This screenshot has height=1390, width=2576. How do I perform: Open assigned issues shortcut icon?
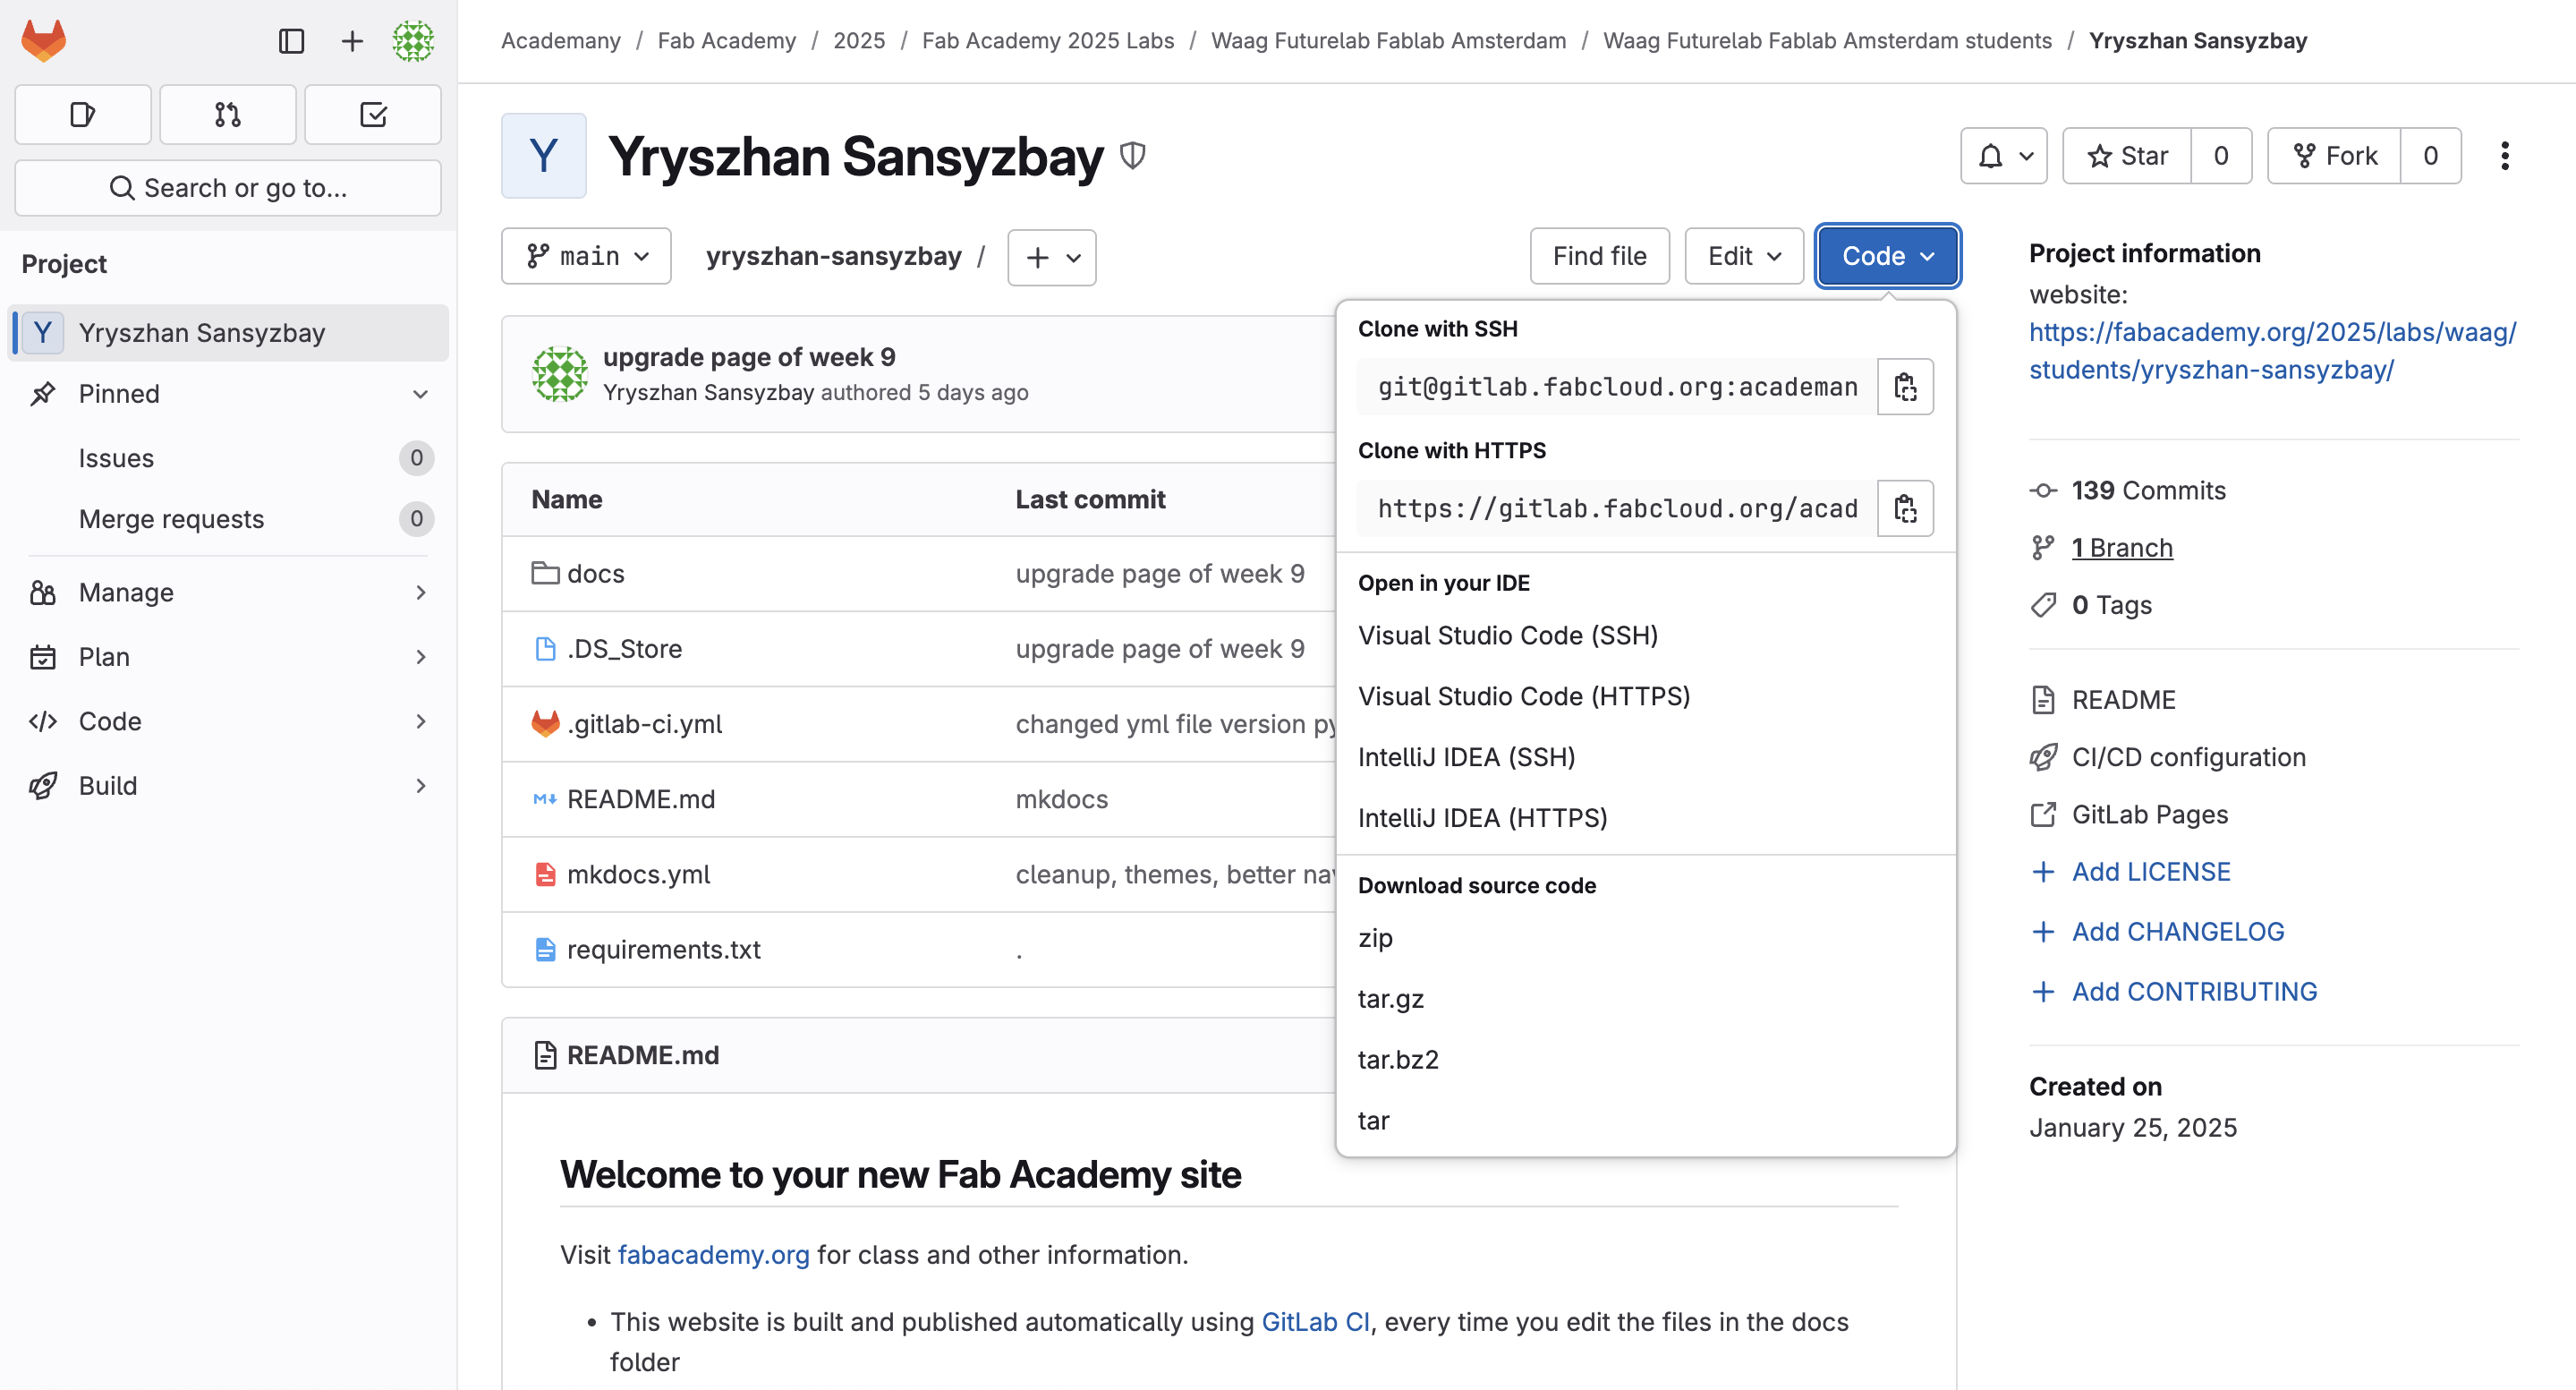pos(83,115)
